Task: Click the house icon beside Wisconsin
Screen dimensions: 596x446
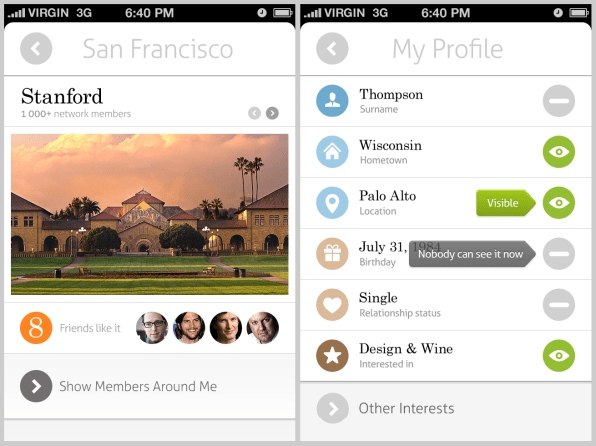Action: [x=332, y=152]
